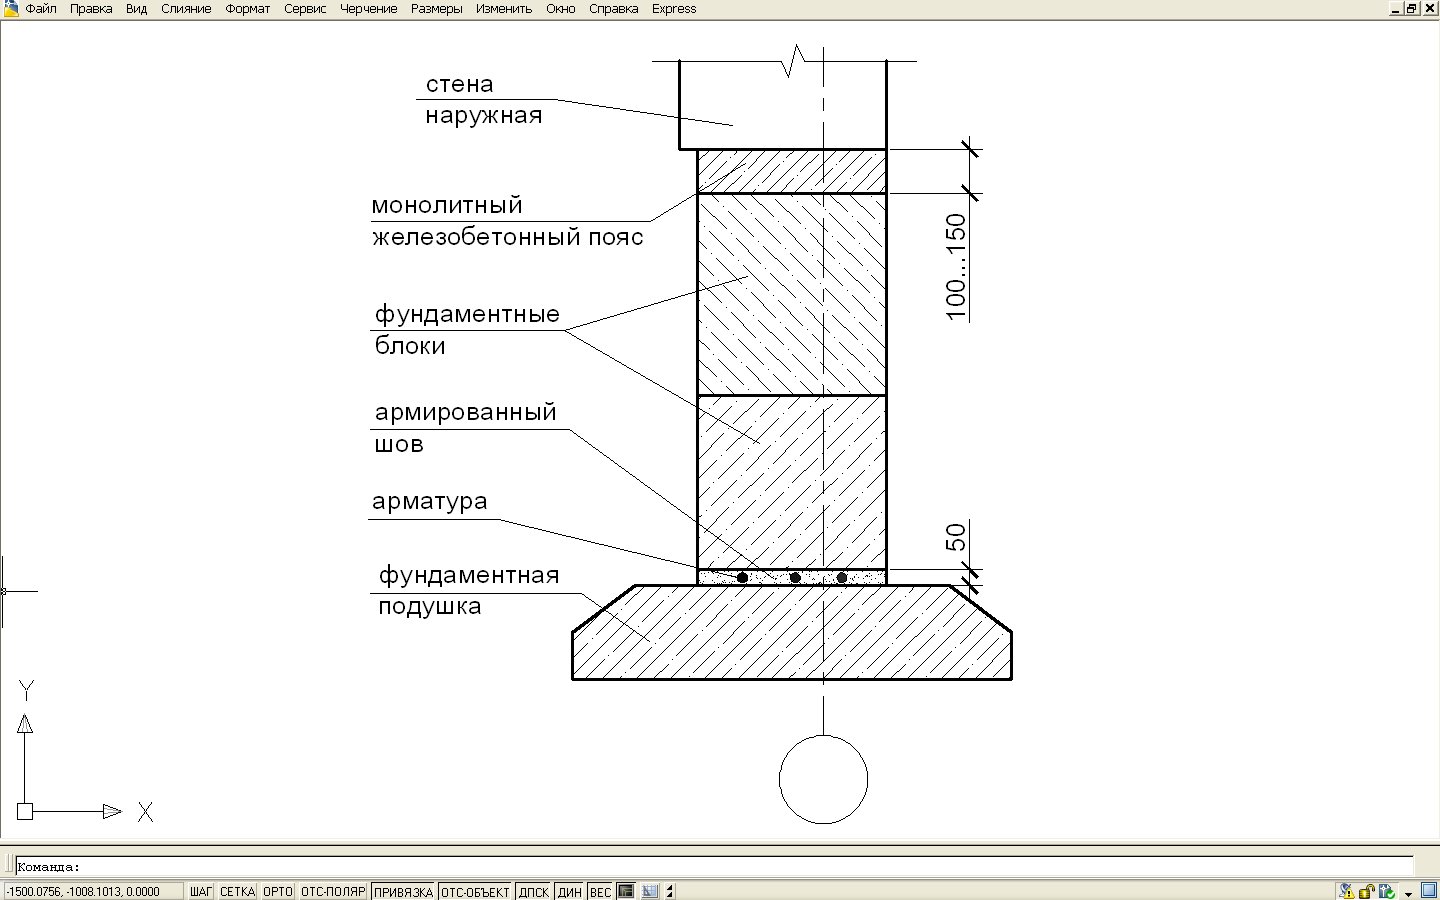Toggle ОРТО ortho mode
Image resolution: width=1440 pixels, height=900 pixels.
click(278, 891)
